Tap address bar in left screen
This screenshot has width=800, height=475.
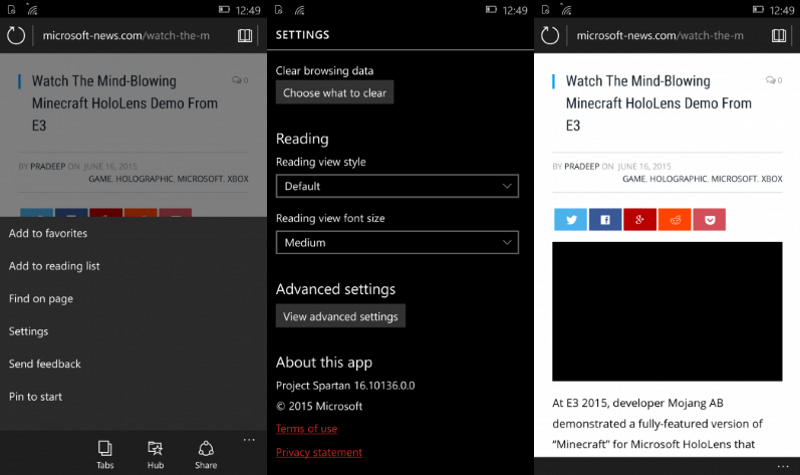126,35
